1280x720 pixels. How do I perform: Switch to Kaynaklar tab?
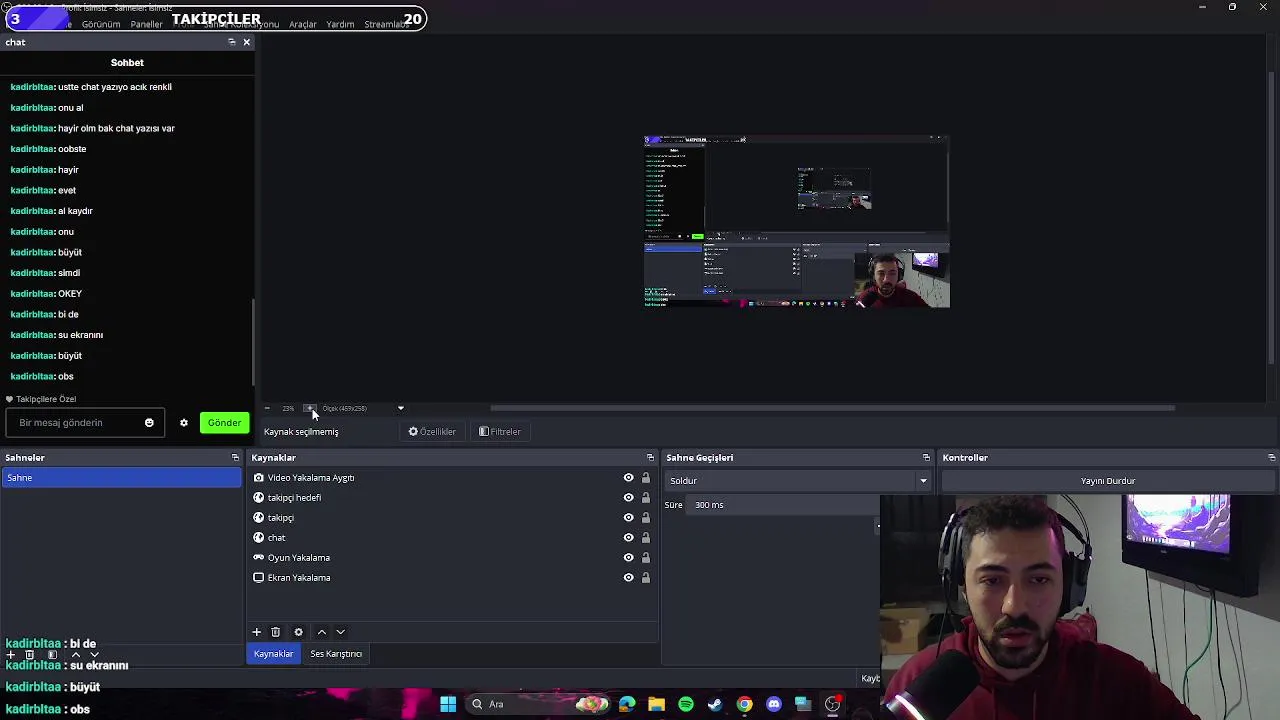pos(273,654)
